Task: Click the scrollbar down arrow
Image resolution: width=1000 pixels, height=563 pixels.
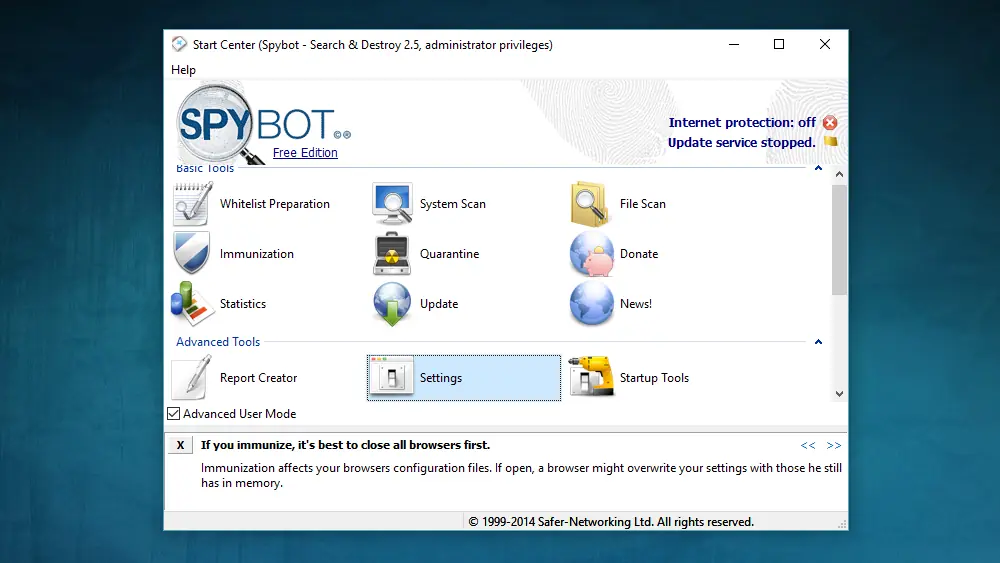Action: [x=839, y=393]
